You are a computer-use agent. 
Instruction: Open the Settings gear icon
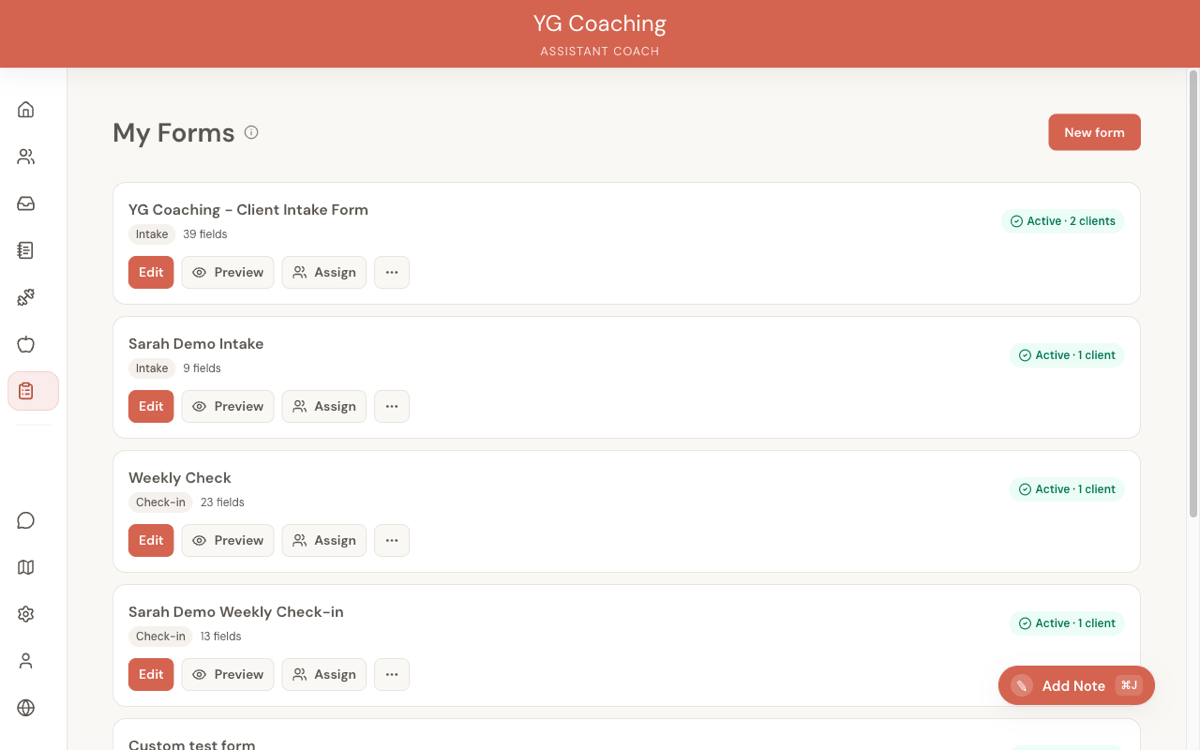[25, 613]
